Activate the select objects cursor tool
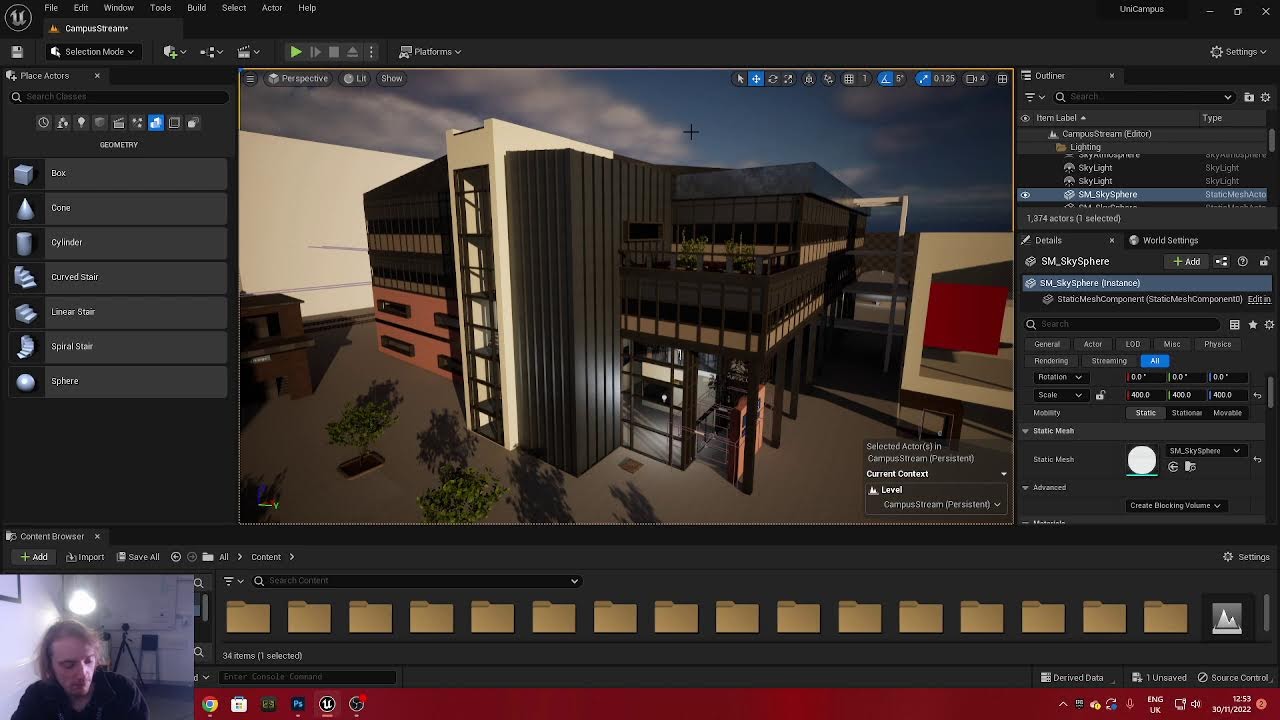This screenshot has width=1280, height=720. tap(740, 78)
